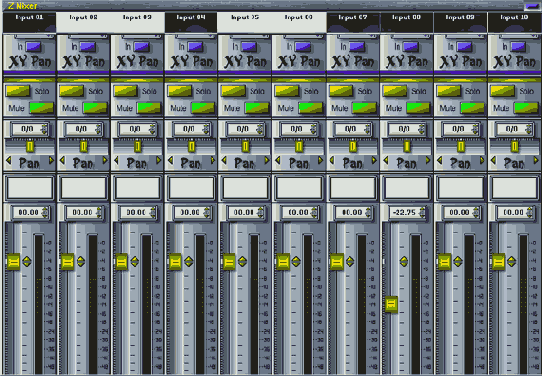Screen dimensions: 542x376
Task: Click the XY Pan logo on Input 10
Action: coord(515,62)
